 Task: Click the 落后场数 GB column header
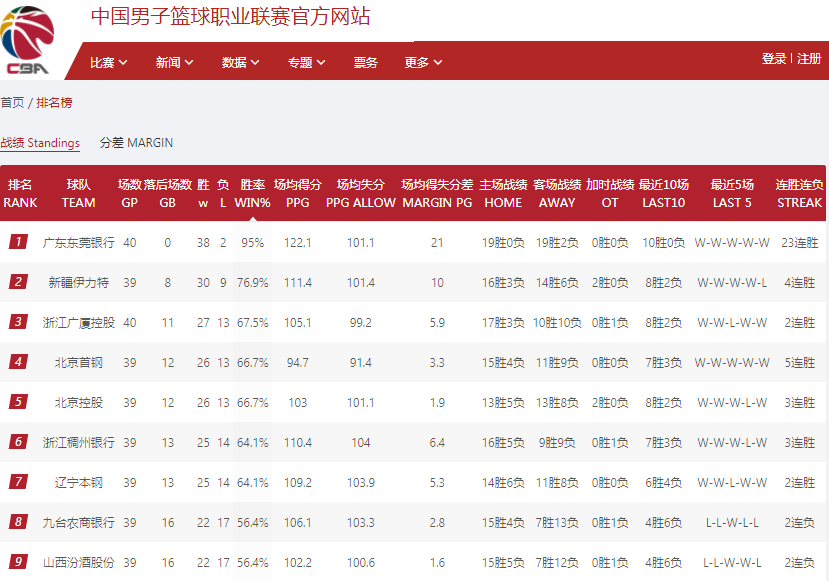click(168, 193)
